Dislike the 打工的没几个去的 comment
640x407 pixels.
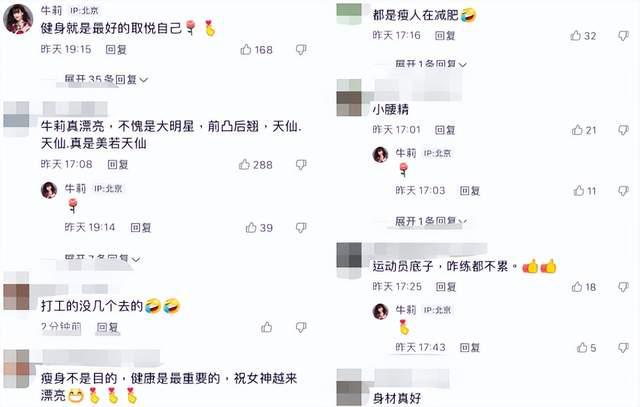tap(301, 327)
